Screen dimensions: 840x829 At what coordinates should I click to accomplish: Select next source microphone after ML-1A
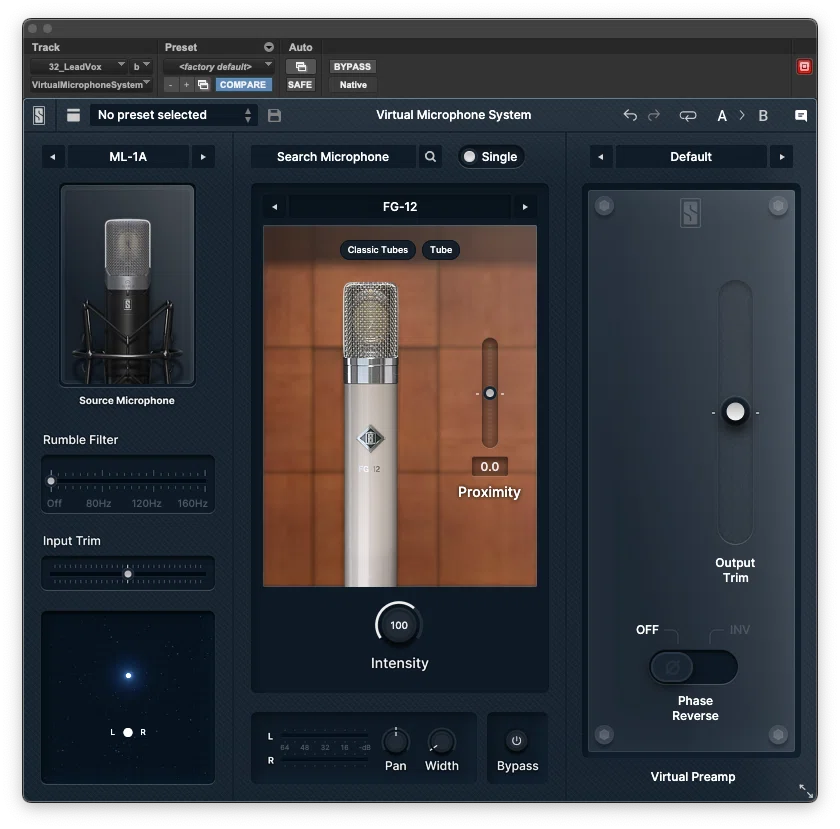click(203, 157)
